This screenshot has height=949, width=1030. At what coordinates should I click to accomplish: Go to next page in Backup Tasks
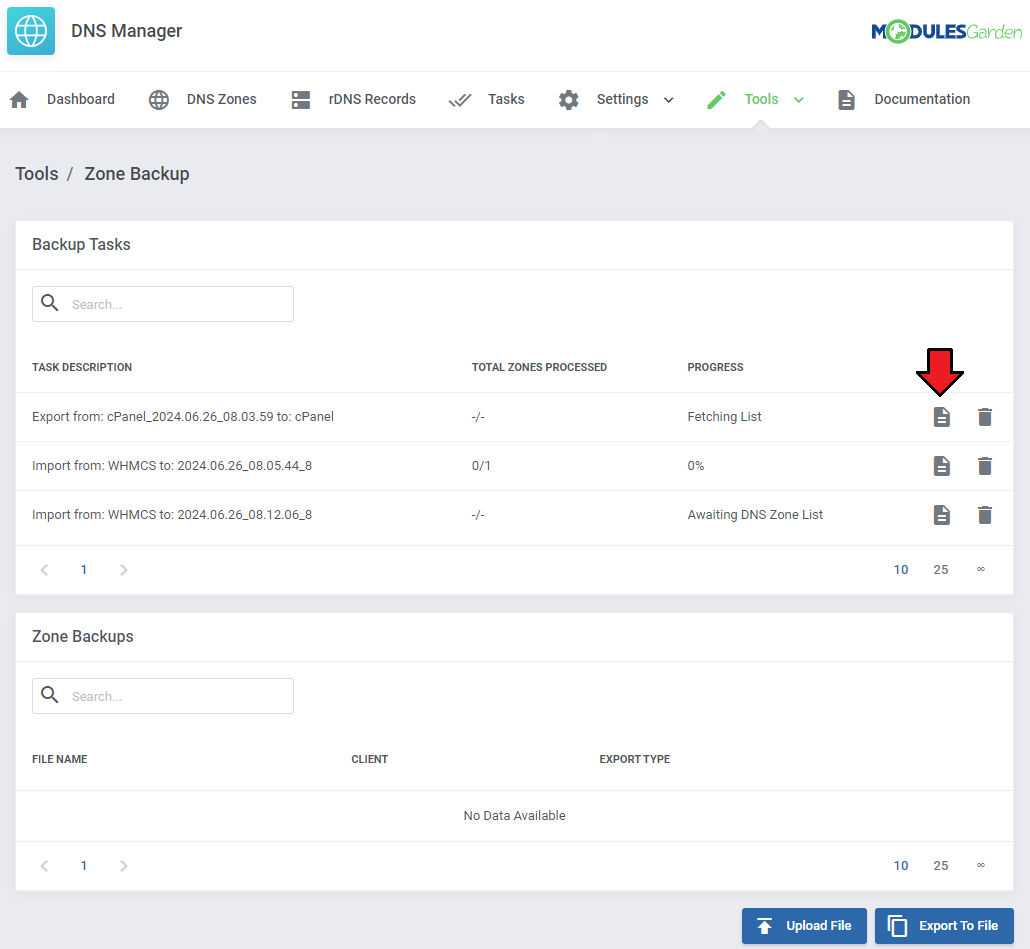click(x=123, y=570)
